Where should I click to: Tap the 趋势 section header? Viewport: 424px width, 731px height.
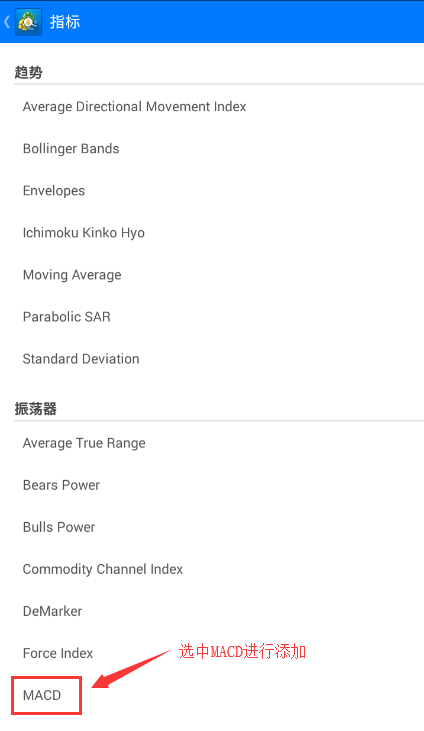(x=28, y=72)
